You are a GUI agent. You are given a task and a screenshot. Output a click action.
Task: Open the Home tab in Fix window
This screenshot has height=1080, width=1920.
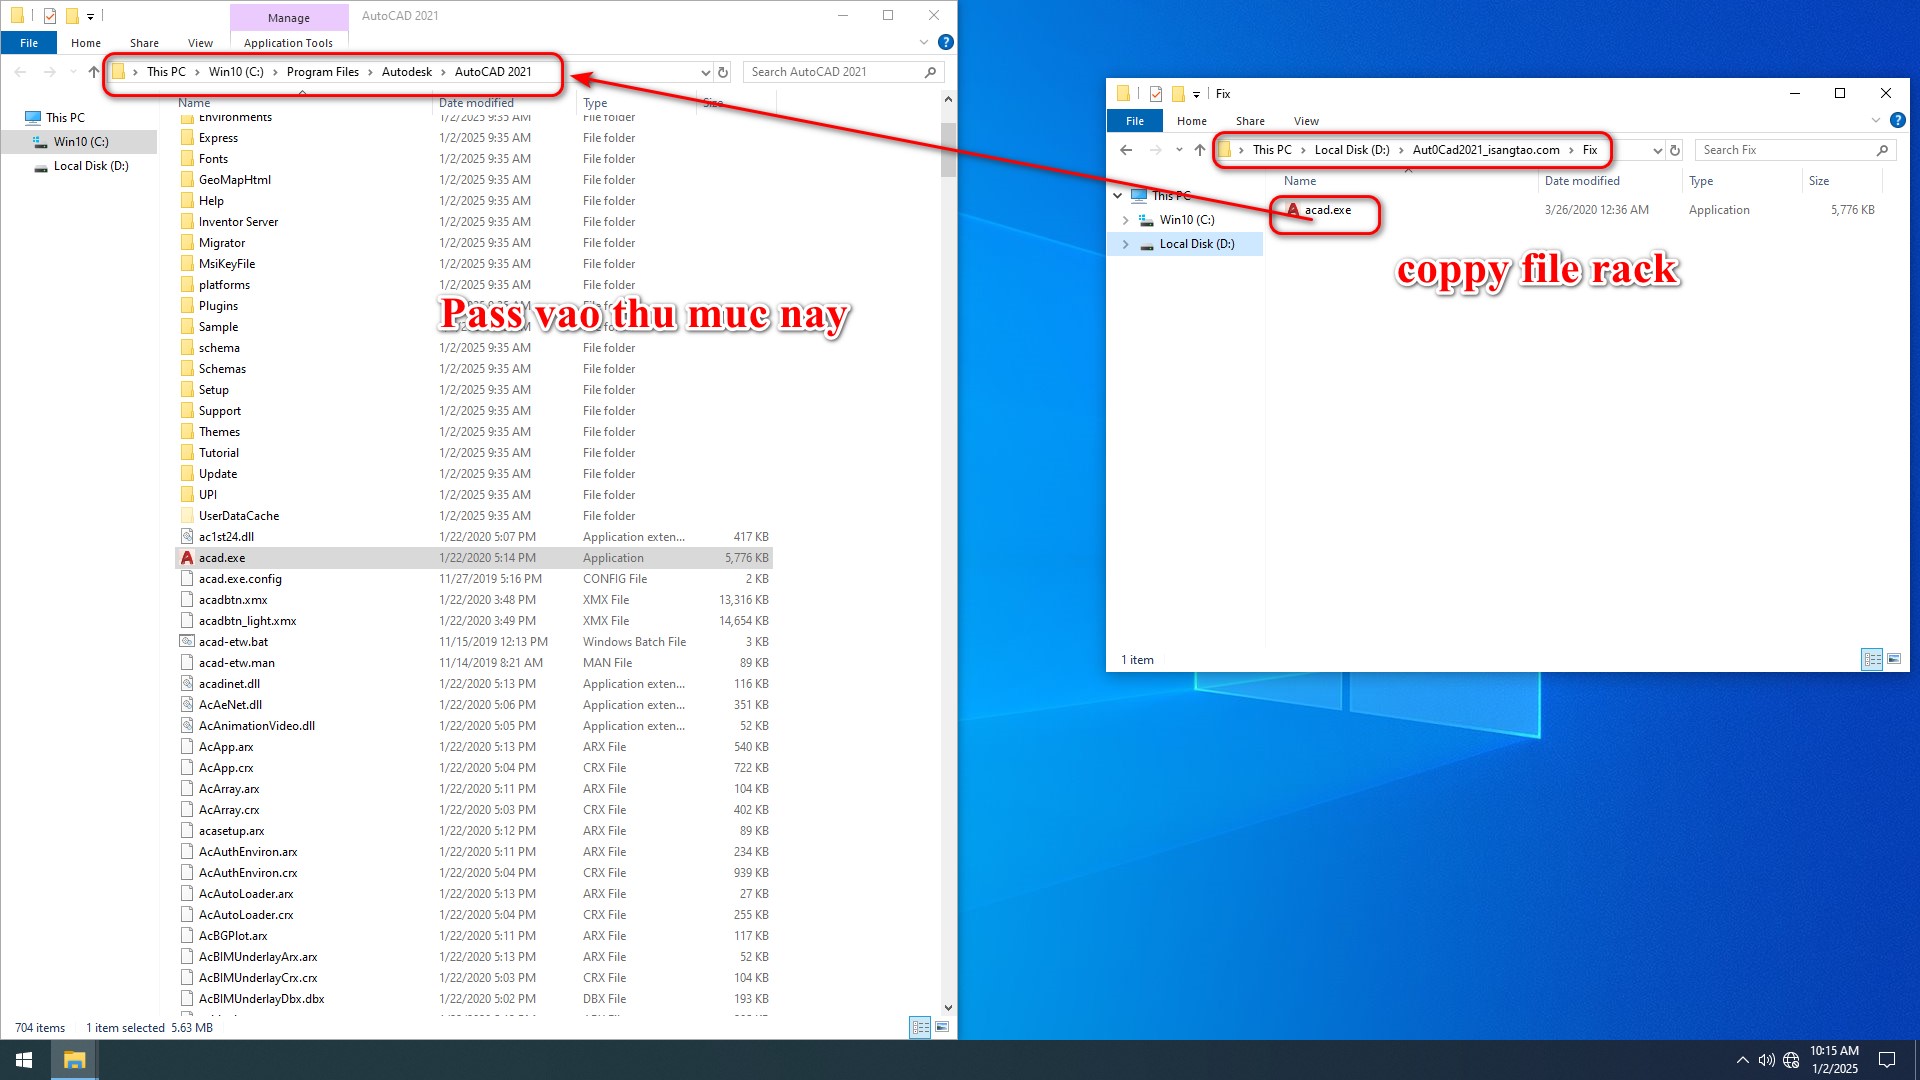tap(1192, 121)
